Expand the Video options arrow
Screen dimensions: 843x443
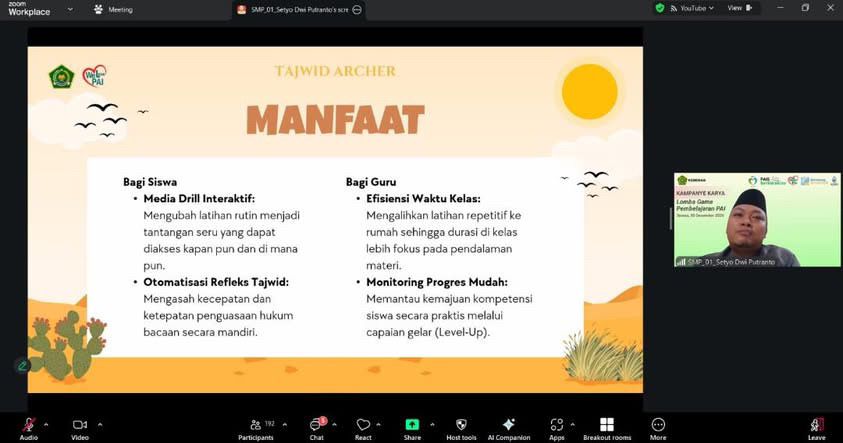pyautogui.click(x=99, y=424)
